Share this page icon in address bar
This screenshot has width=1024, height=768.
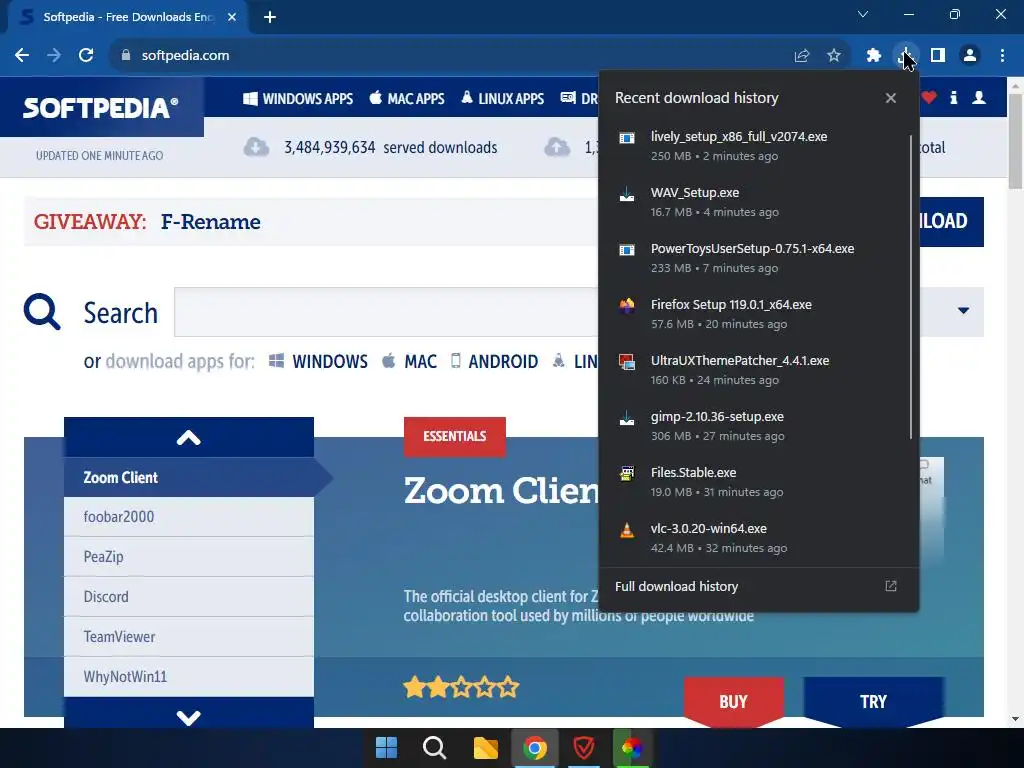tap(802, 56)
